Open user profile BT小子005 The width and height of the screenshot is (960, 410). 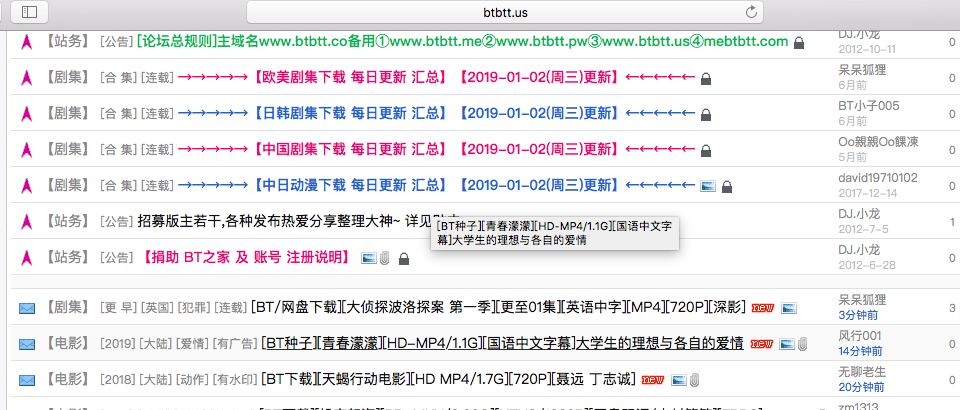click(x=868, y=105)
